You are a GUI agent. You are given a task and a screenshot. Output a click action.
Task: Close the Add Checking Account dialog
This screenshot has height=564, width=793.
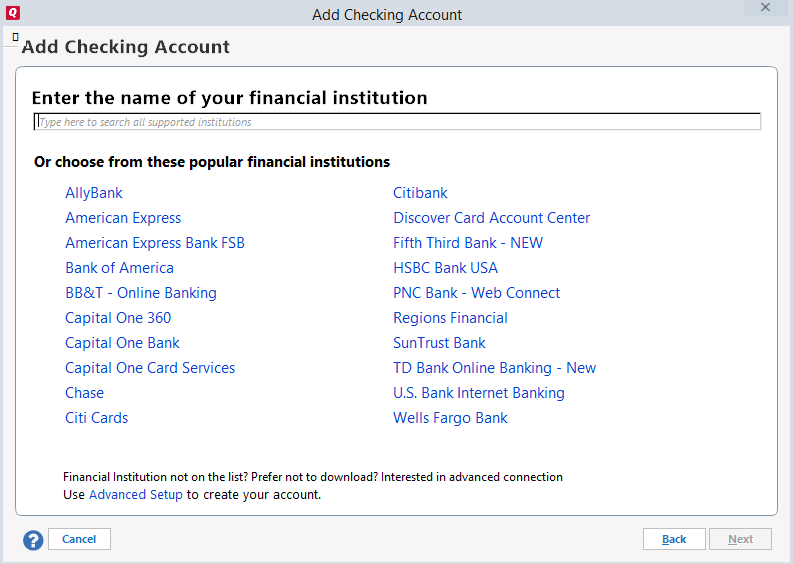[765, 7]
